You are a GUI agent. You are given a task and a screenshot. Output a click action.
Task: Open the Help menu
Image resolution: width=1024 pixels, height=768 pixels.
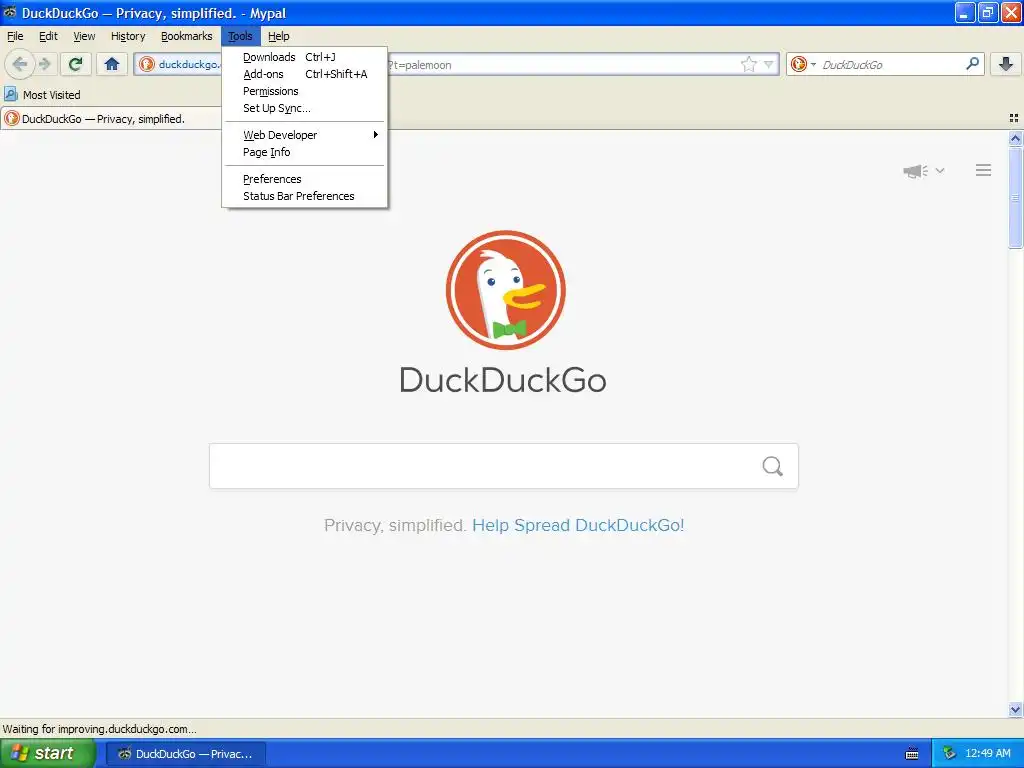[279, 36]
